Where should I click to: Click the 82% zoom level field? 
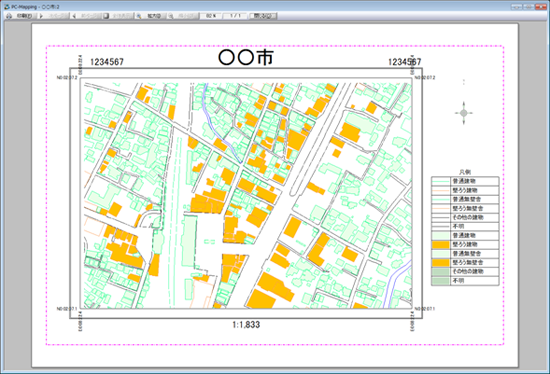tap(211, 16)
